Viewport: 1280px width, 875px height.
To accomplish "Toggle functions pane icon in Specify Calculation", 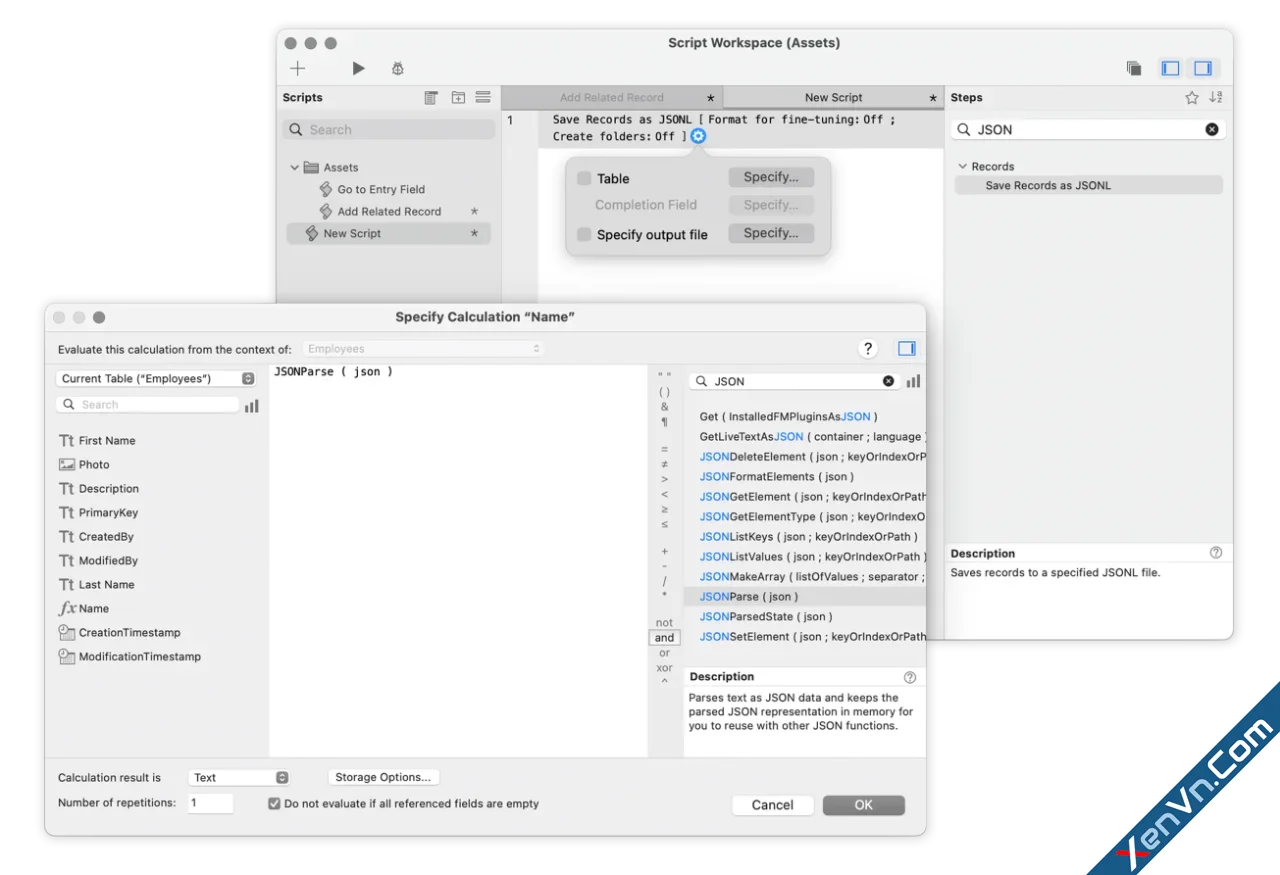I will pyautogui.click(x=907, y=348).
